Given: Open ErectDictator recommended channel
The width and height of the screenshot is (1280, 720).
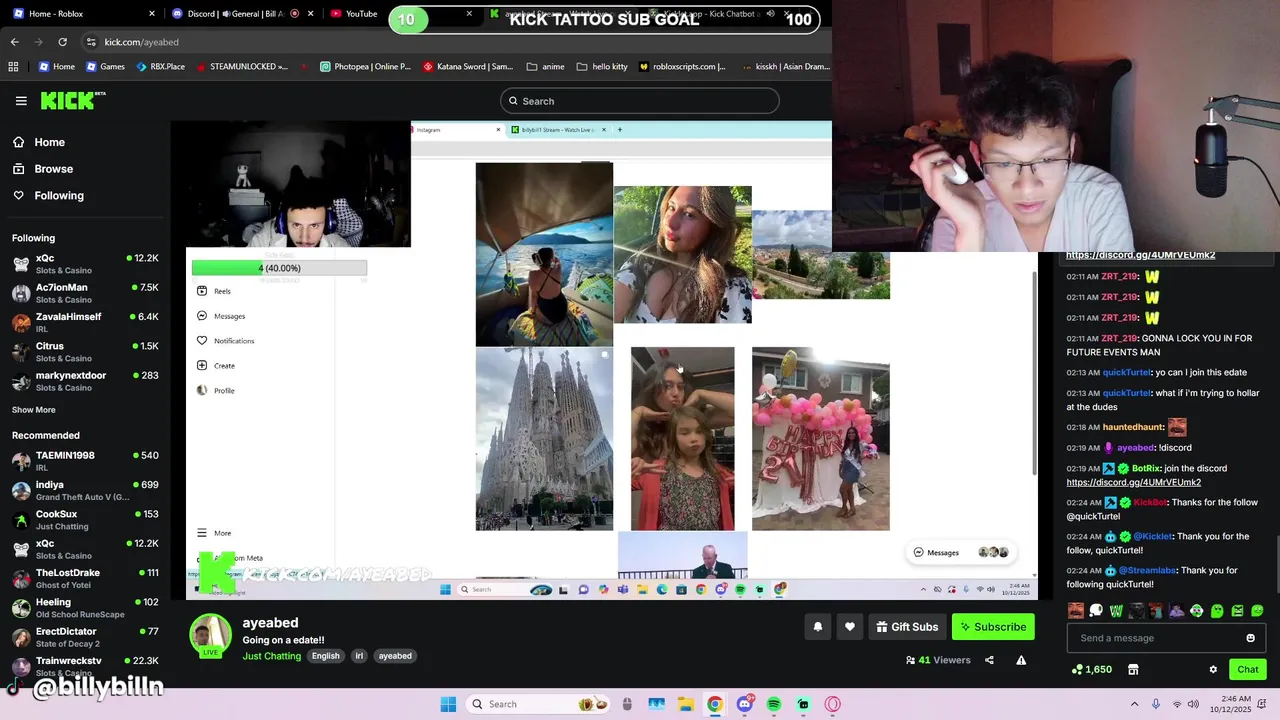Looking at the screenshot, I should click(x=85, y=637).
